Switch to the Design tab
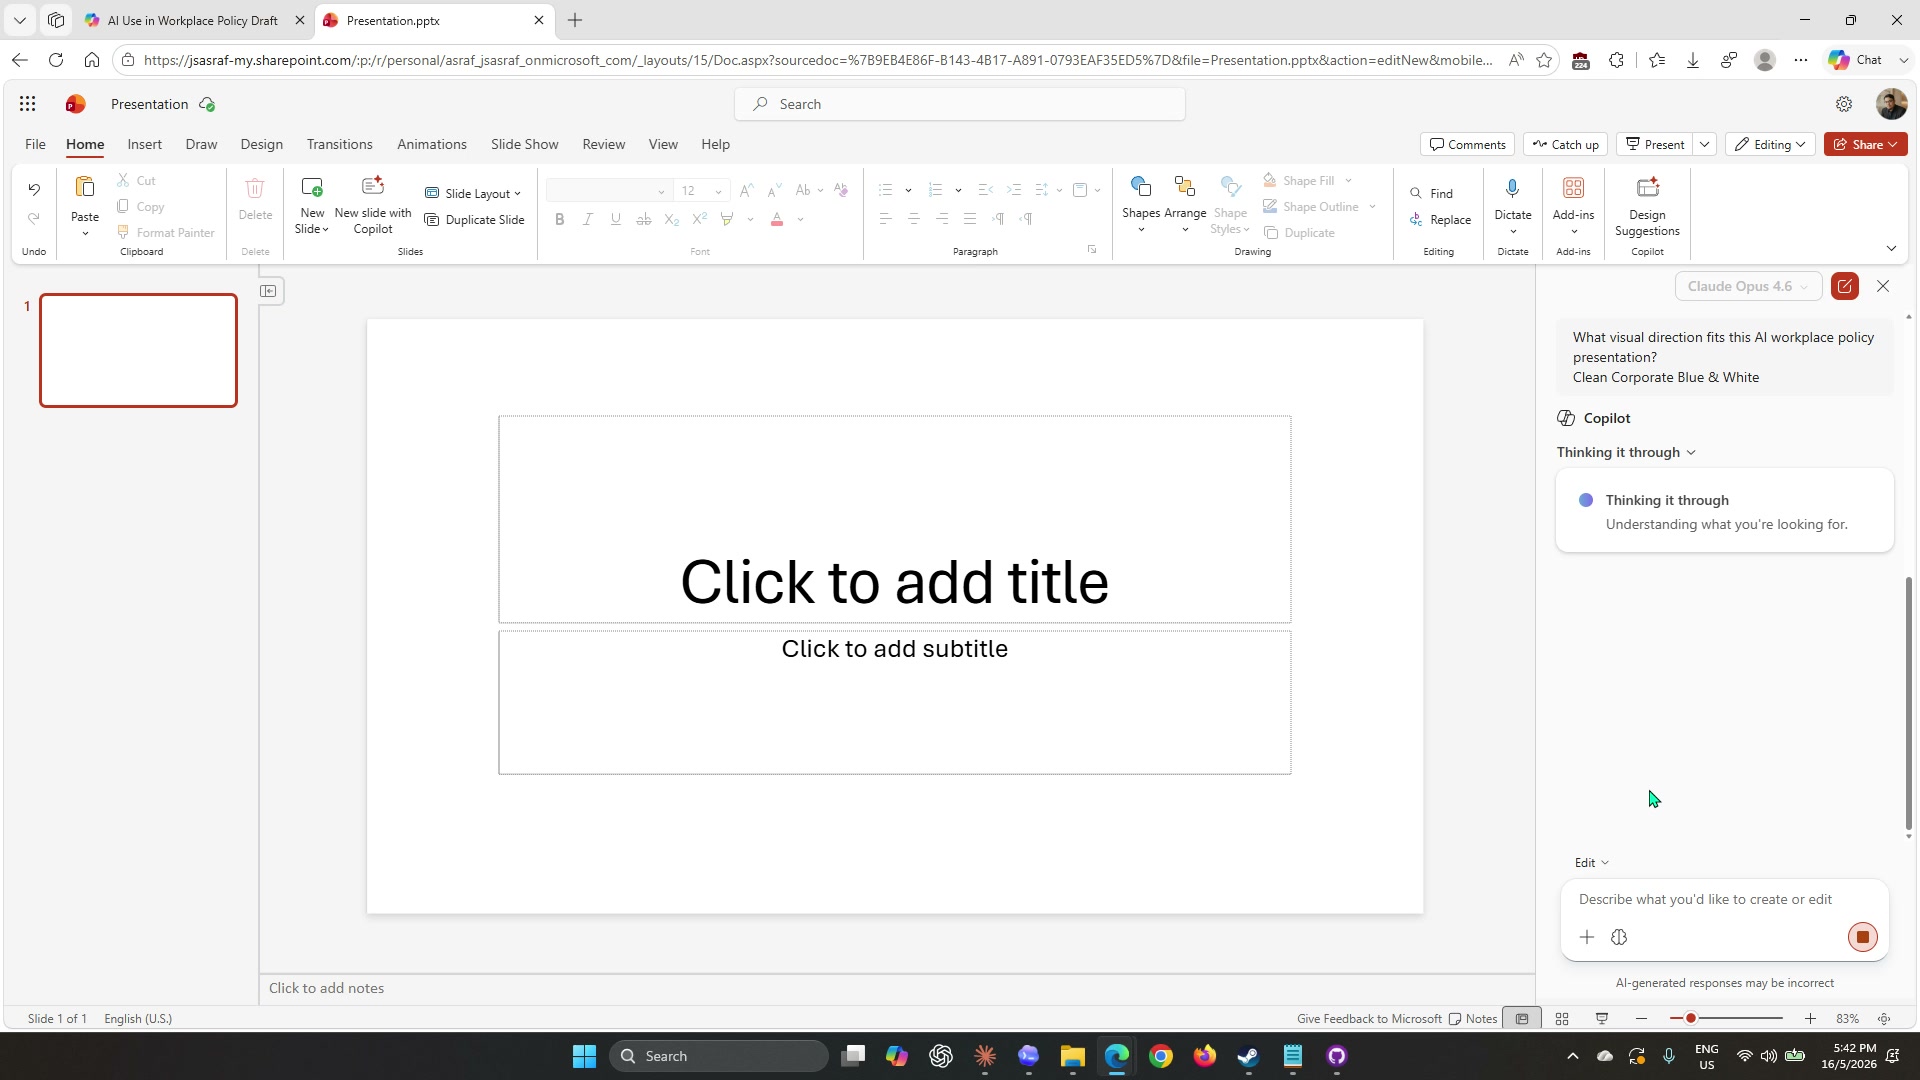The height and width of the screenshot is (1080, 1920). tap(261, 145)
